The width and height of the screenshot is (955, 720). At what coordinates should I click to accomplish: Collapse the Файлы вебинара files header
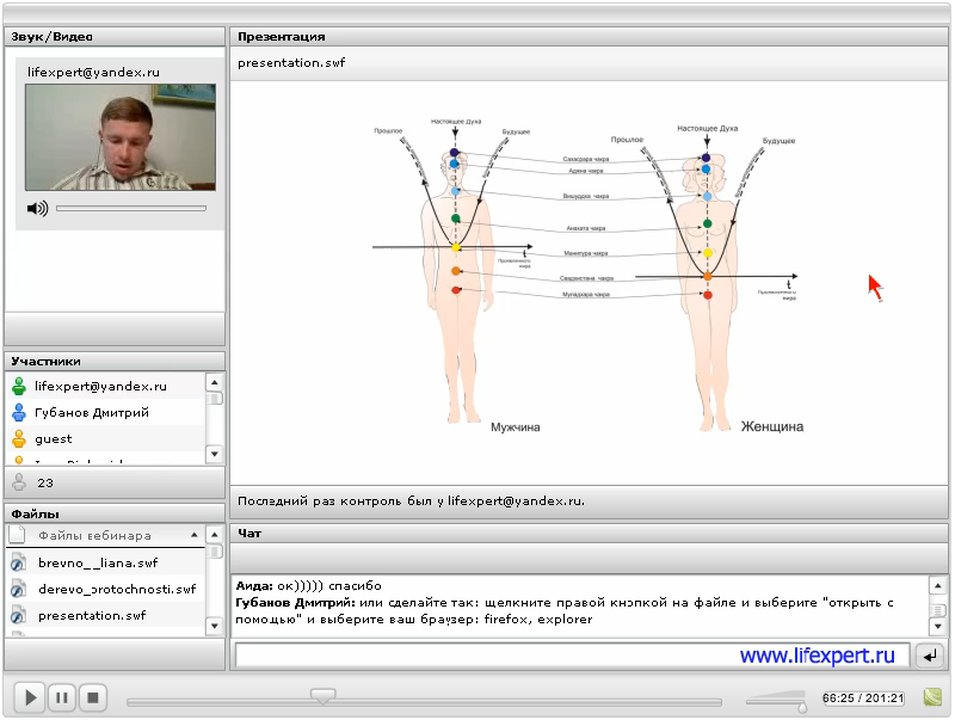194,535
